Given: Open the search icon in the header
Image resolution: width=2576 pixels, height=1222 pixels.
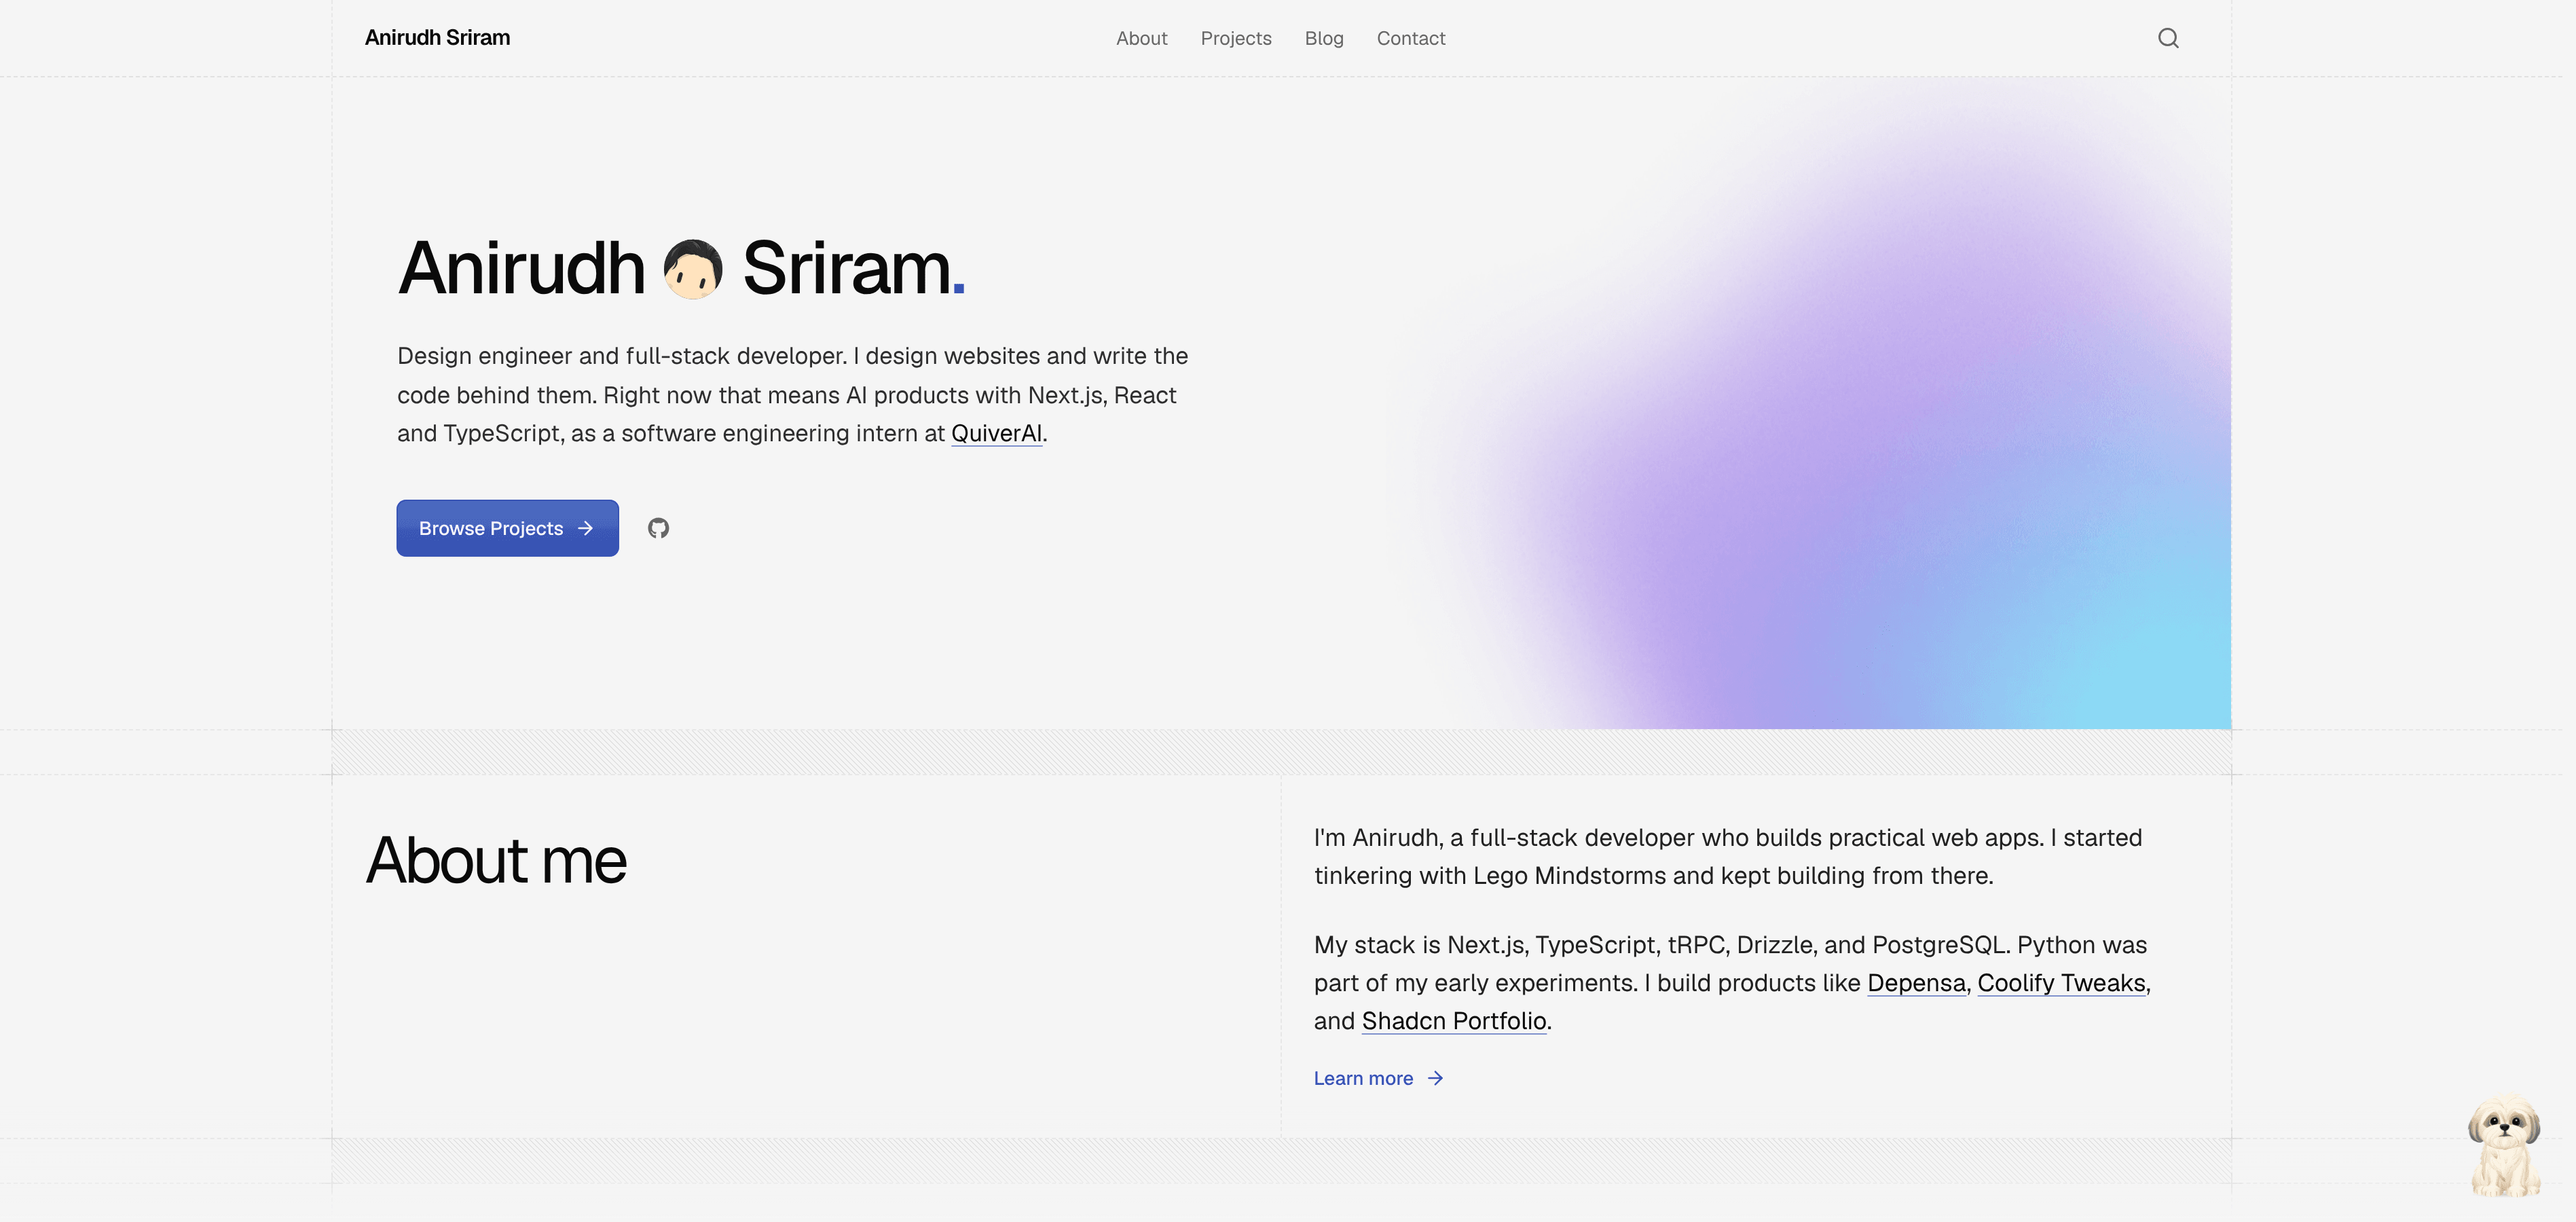Looking at the screenshot, I should coord(2167,38).
